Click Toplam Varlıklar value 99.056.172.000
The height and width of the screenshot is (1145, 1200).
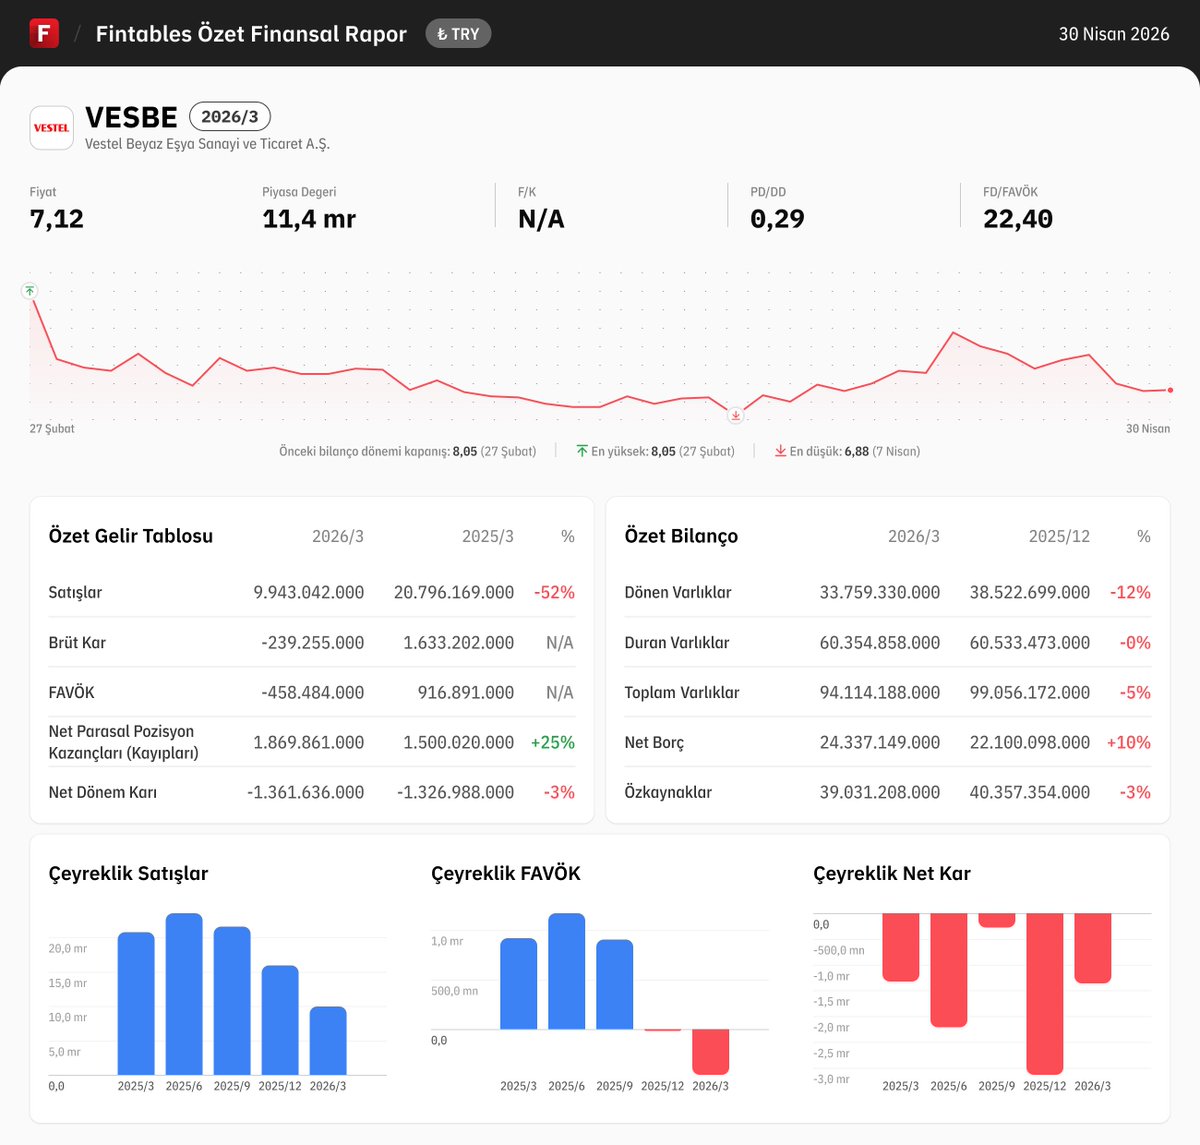pyautogui.click(x=1030, y=692)
